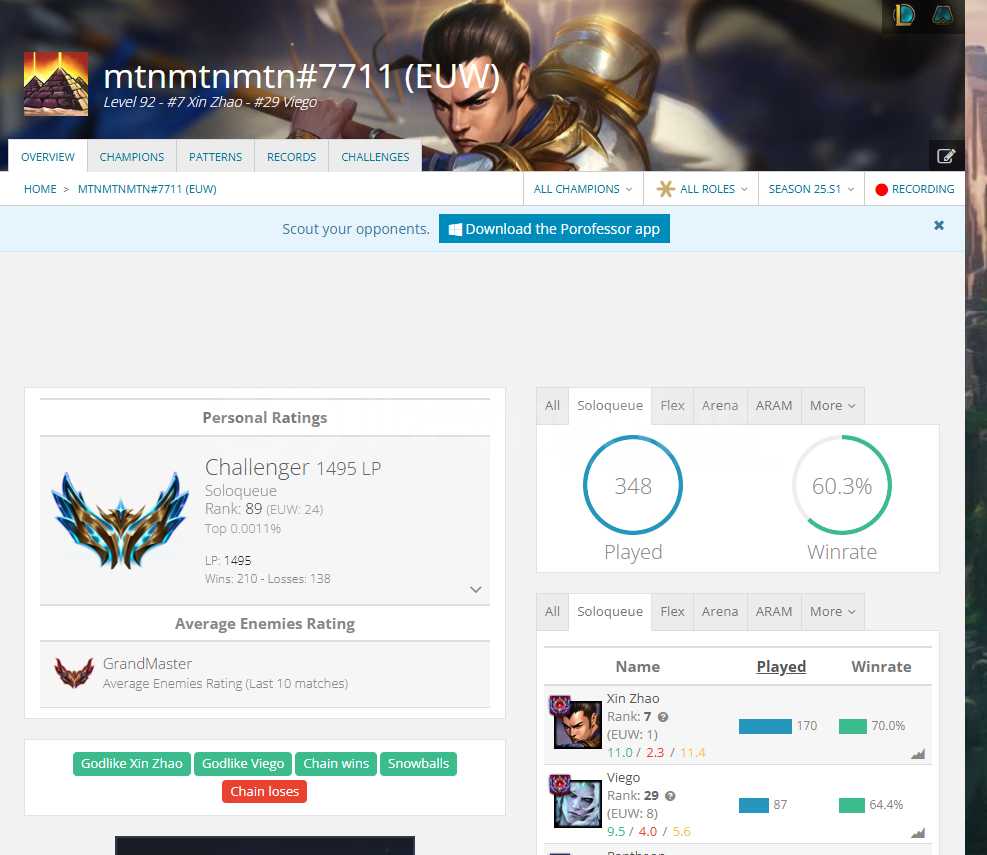The image size is (987, 855).
Task: Select Arena tab above the Winrate circle
Action: point(720,405)
